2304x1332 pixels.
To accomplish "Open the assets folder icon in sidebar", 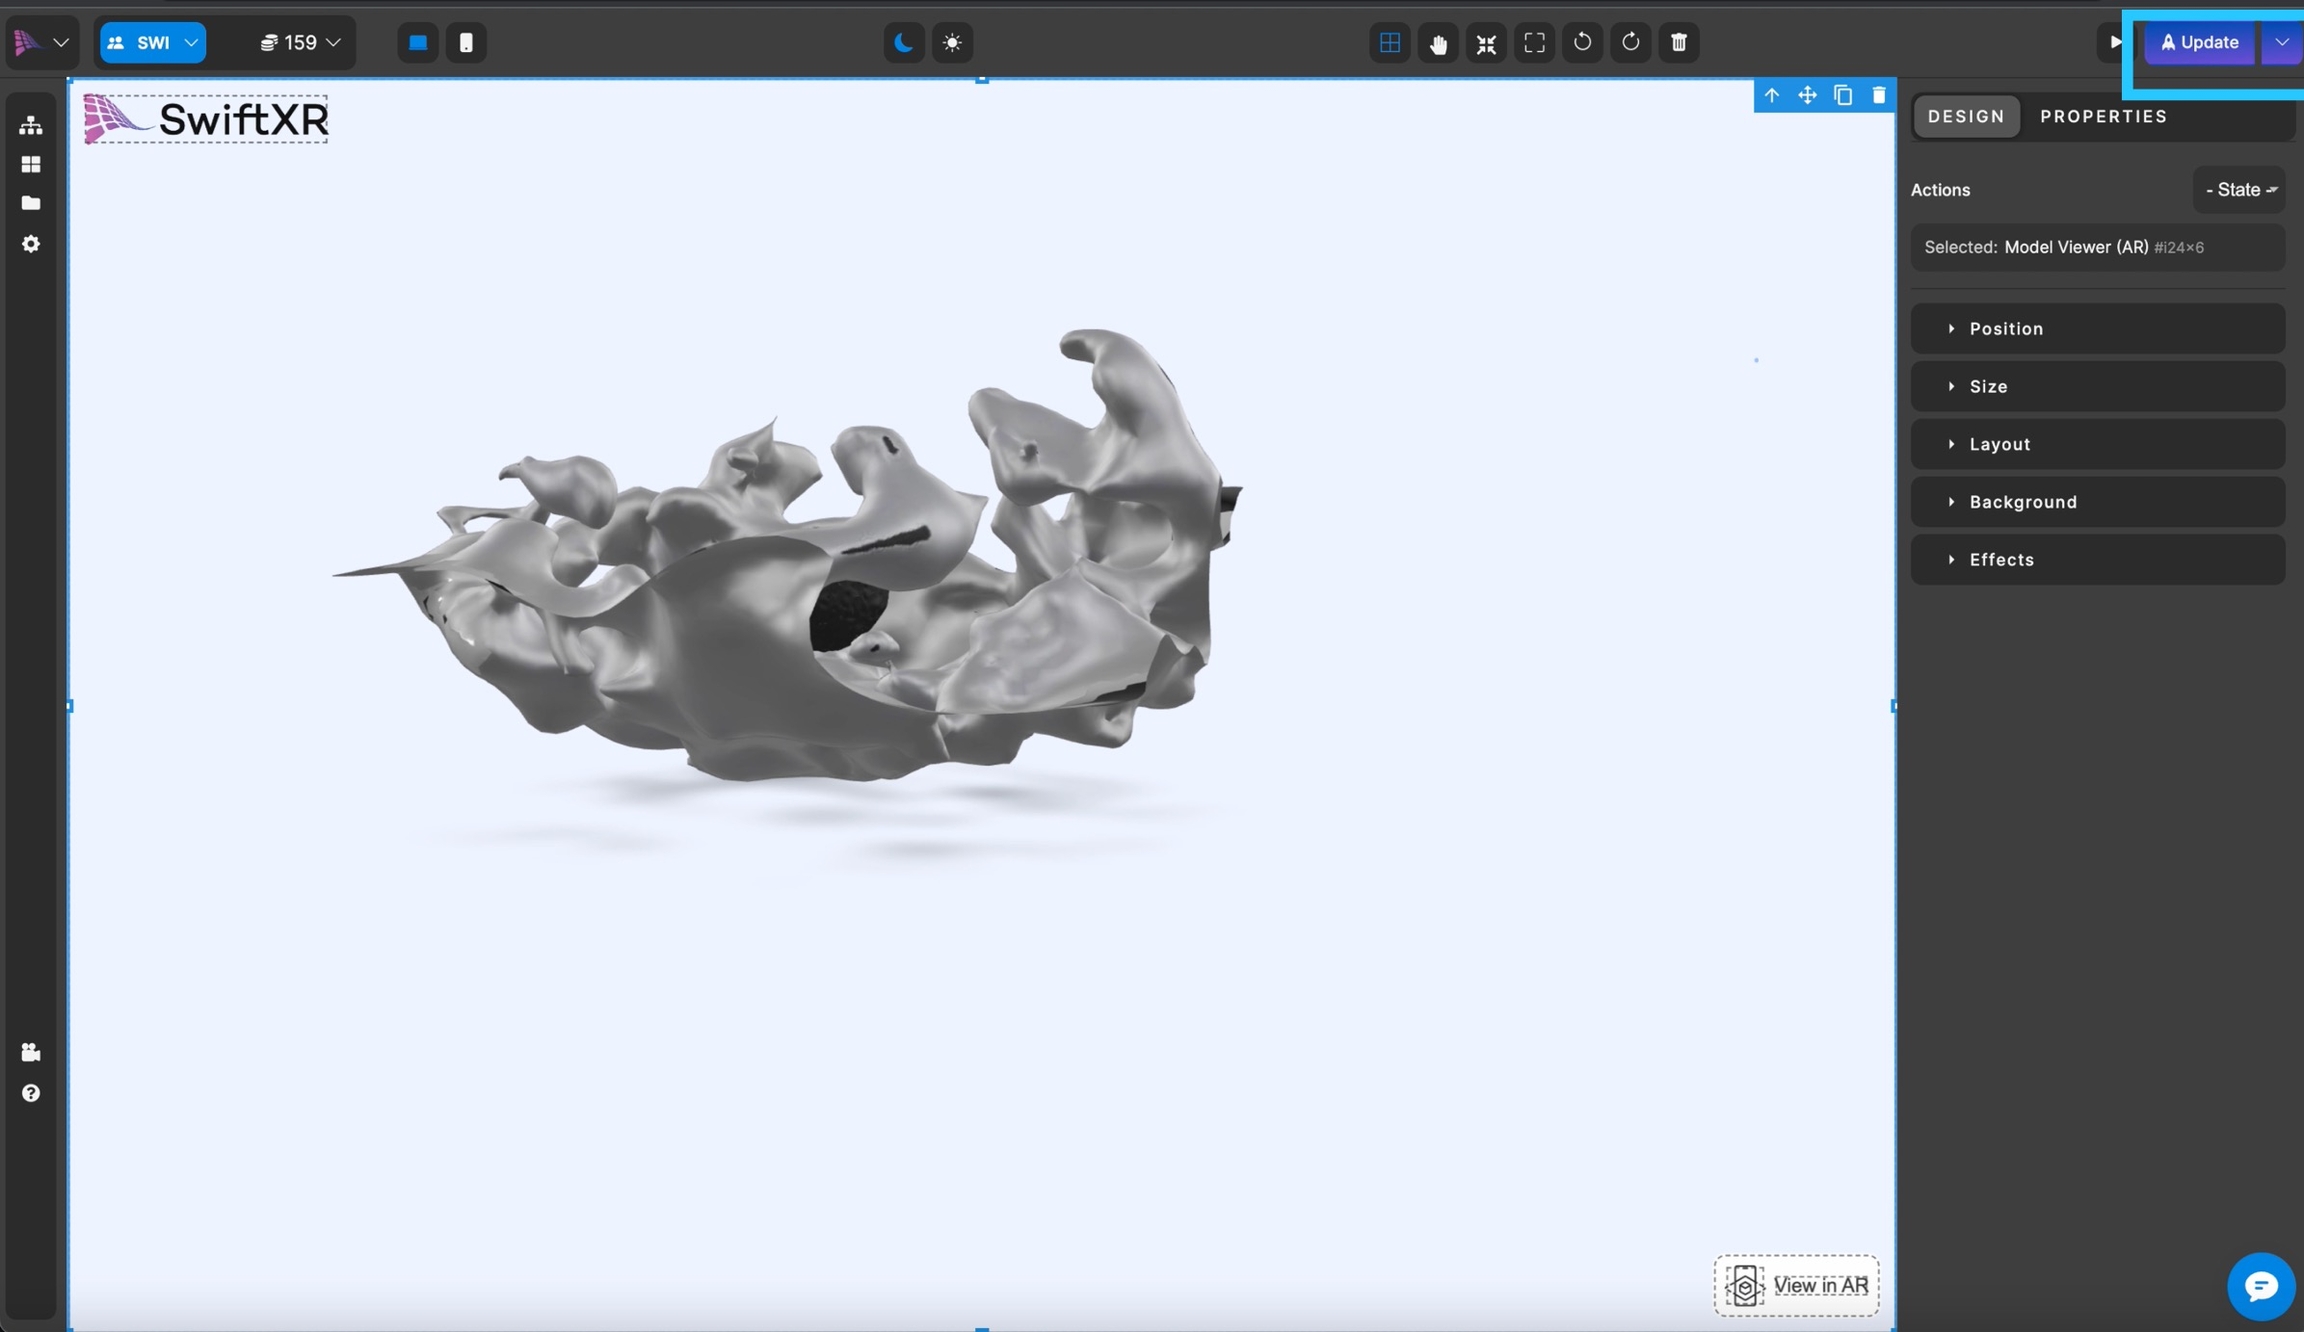I will (x=31, y=203).
